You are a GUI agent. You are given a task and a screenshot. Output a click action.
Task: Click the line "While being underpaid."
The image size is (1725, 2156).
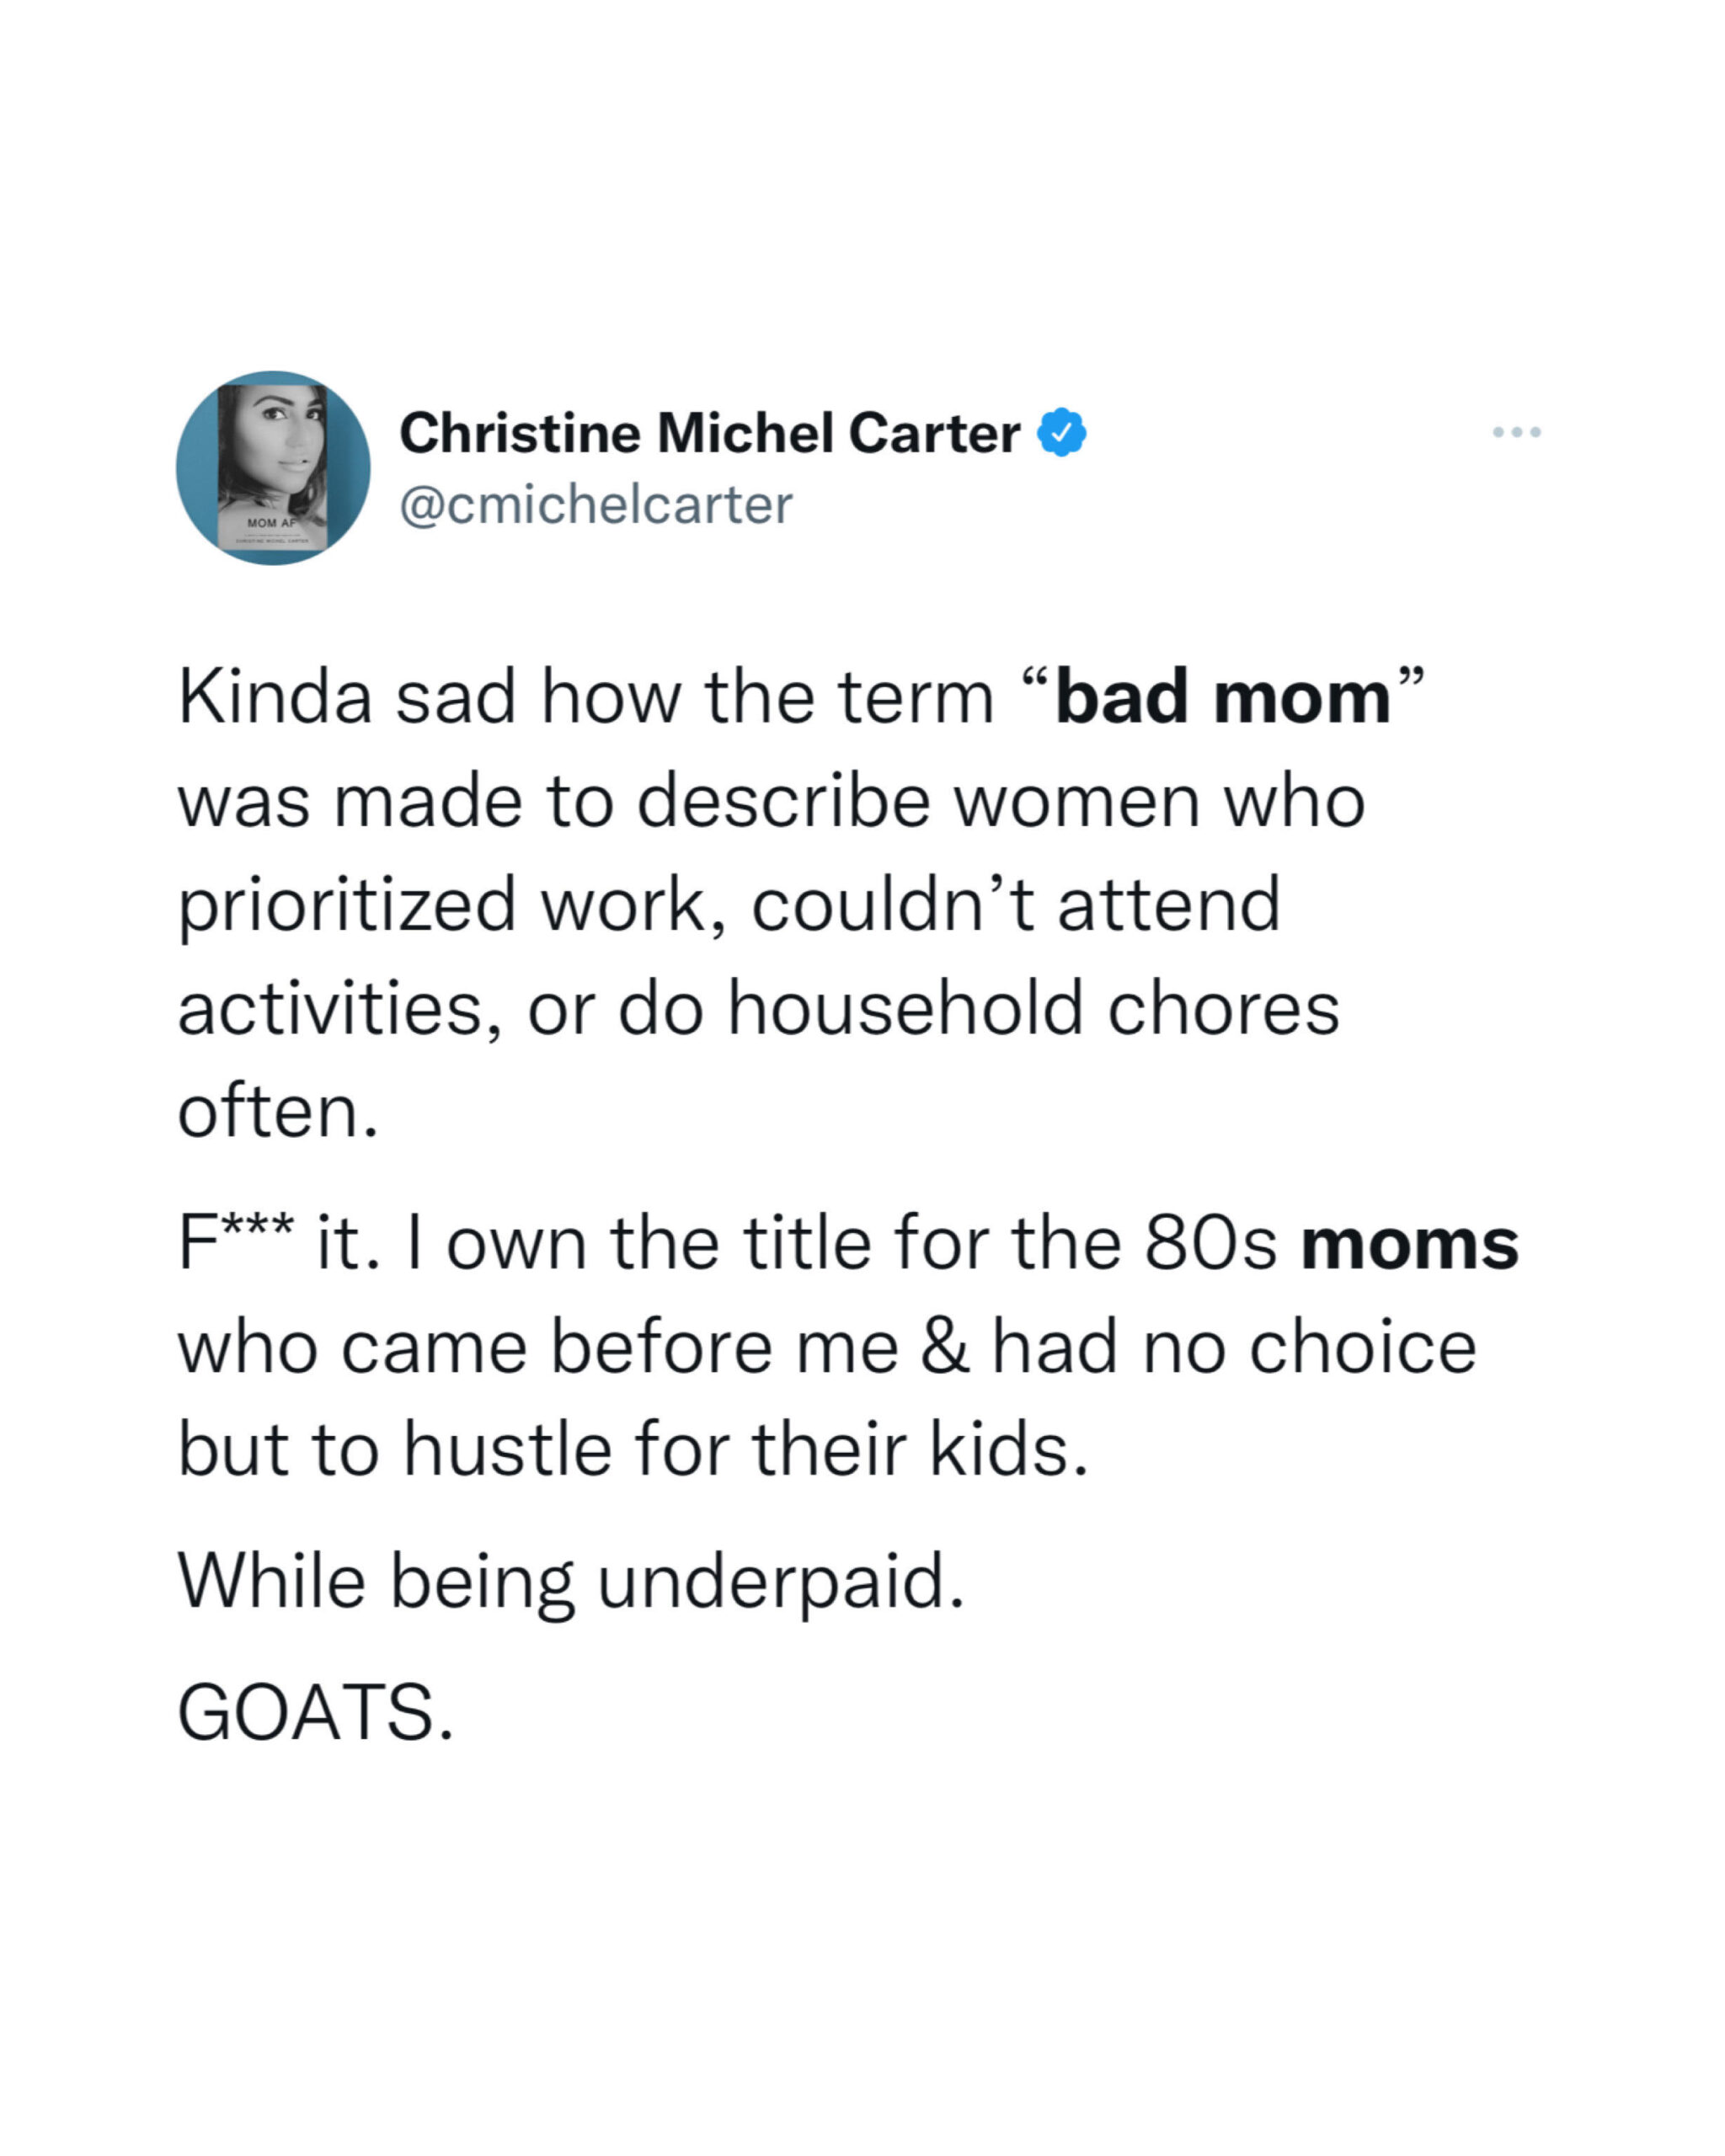tap(572, 1583)
